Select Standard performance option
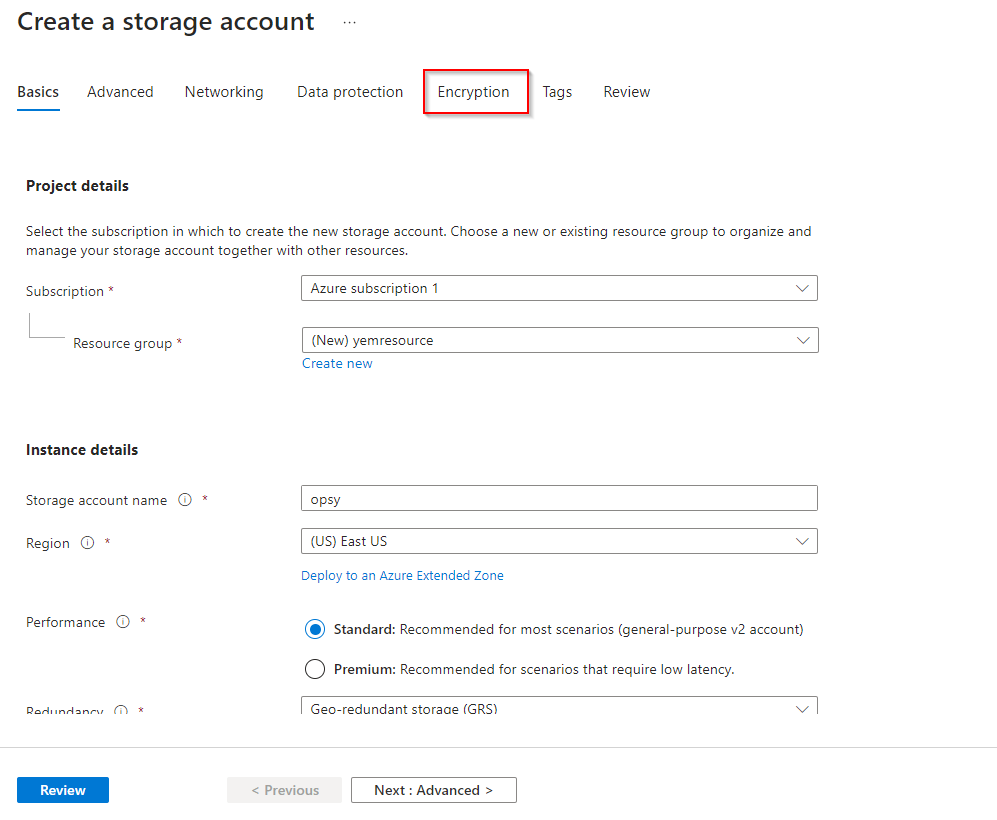Screen dimensions: 997x820 pyautogui.click(x=315, y=629)
